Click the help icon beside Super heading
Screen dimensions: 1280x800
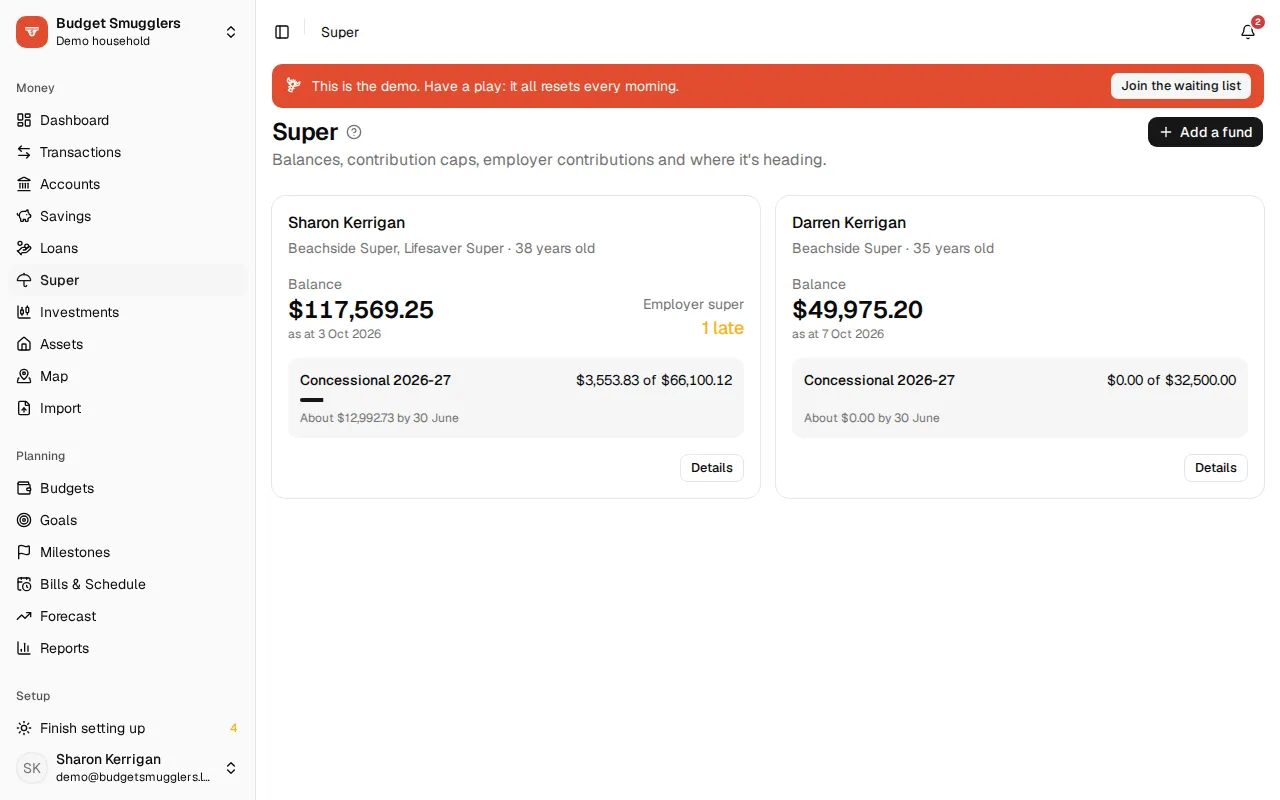click(x=354, y=132)
